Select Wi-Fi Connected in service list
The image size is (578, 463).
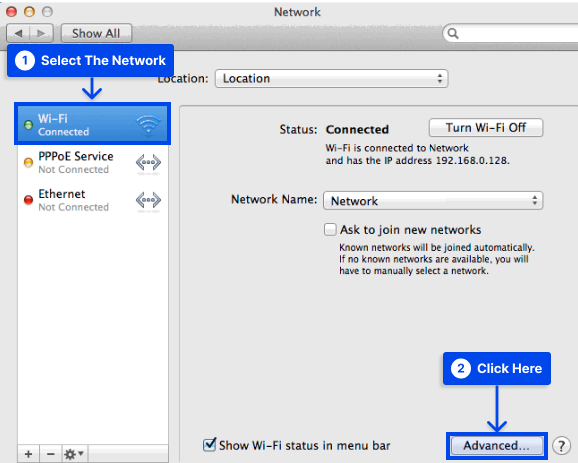93,125
